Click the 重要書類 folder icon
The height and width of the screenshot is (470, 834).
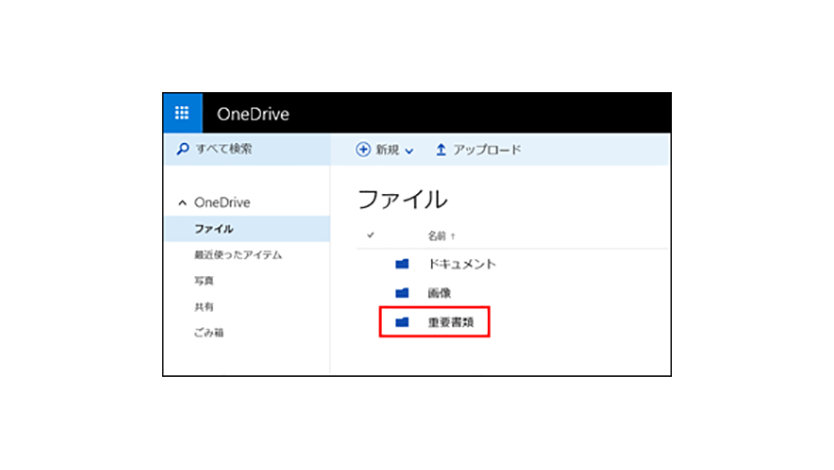coord(402,322)
